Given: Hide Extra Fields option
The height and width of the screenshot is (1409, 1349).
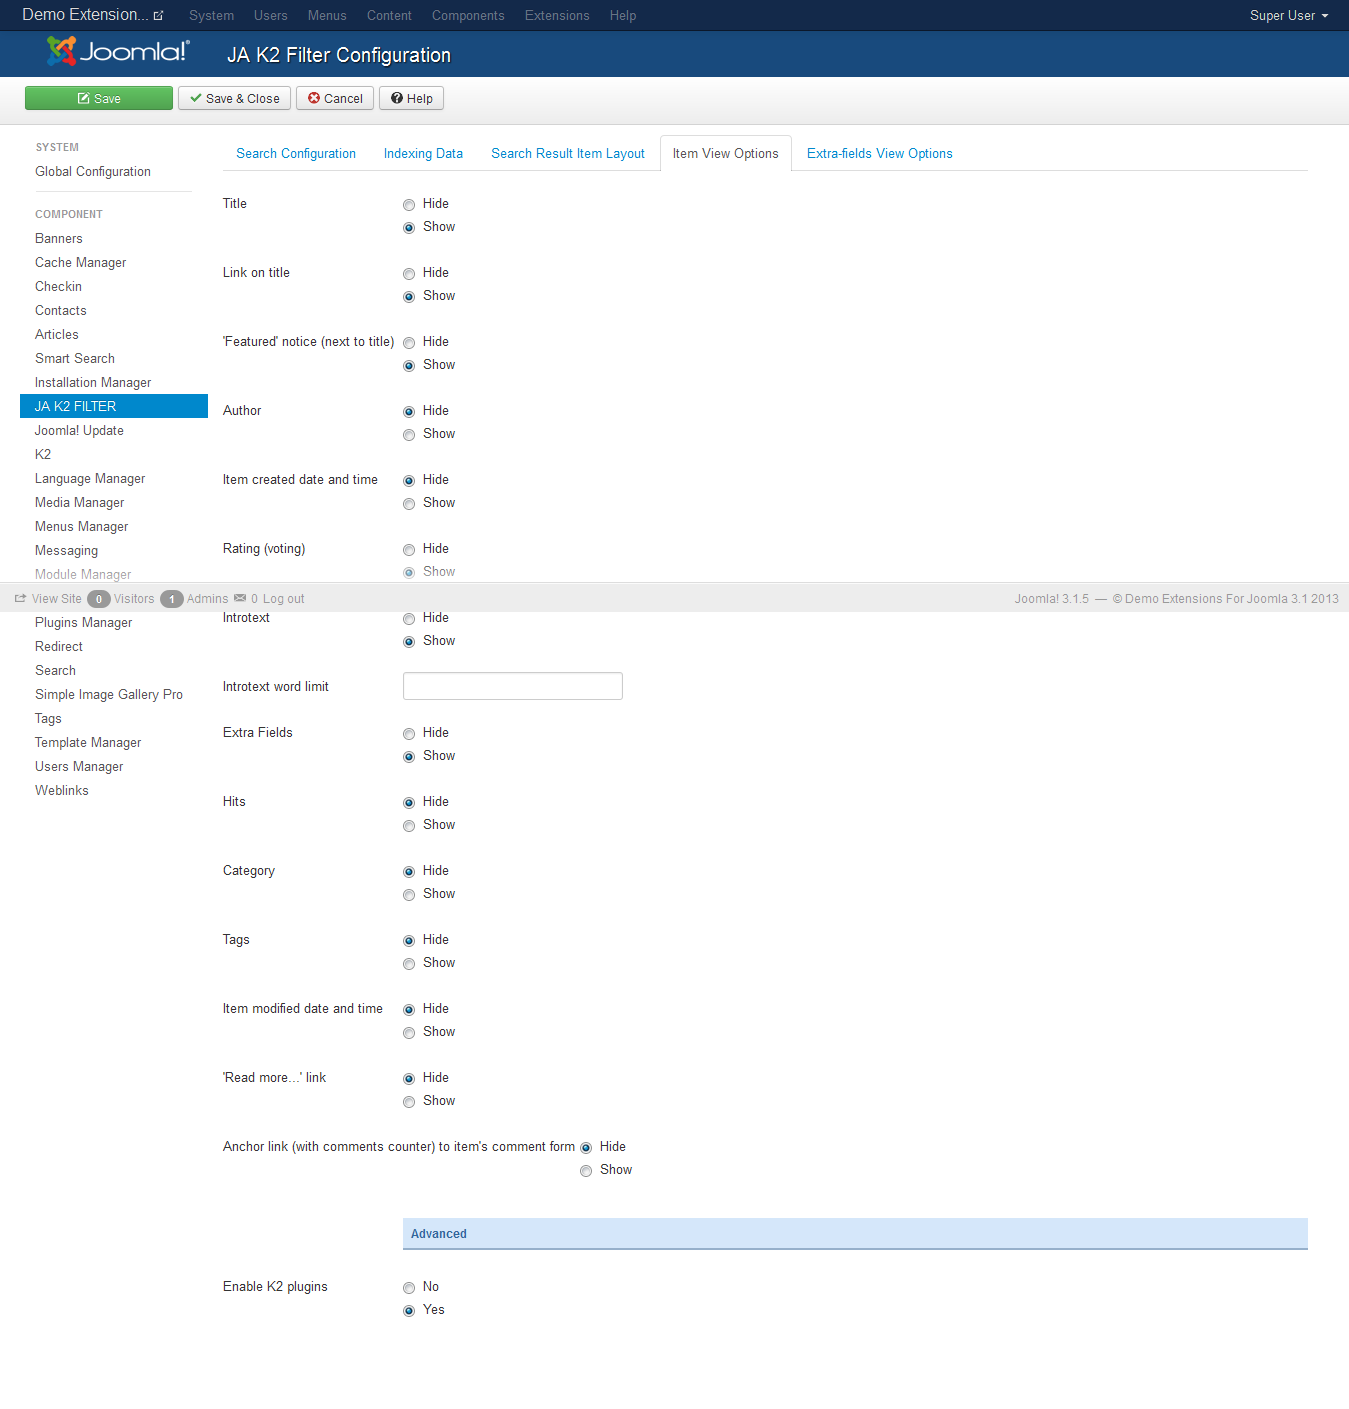Looking at the screenshot, I should click(x=409, y=734).
